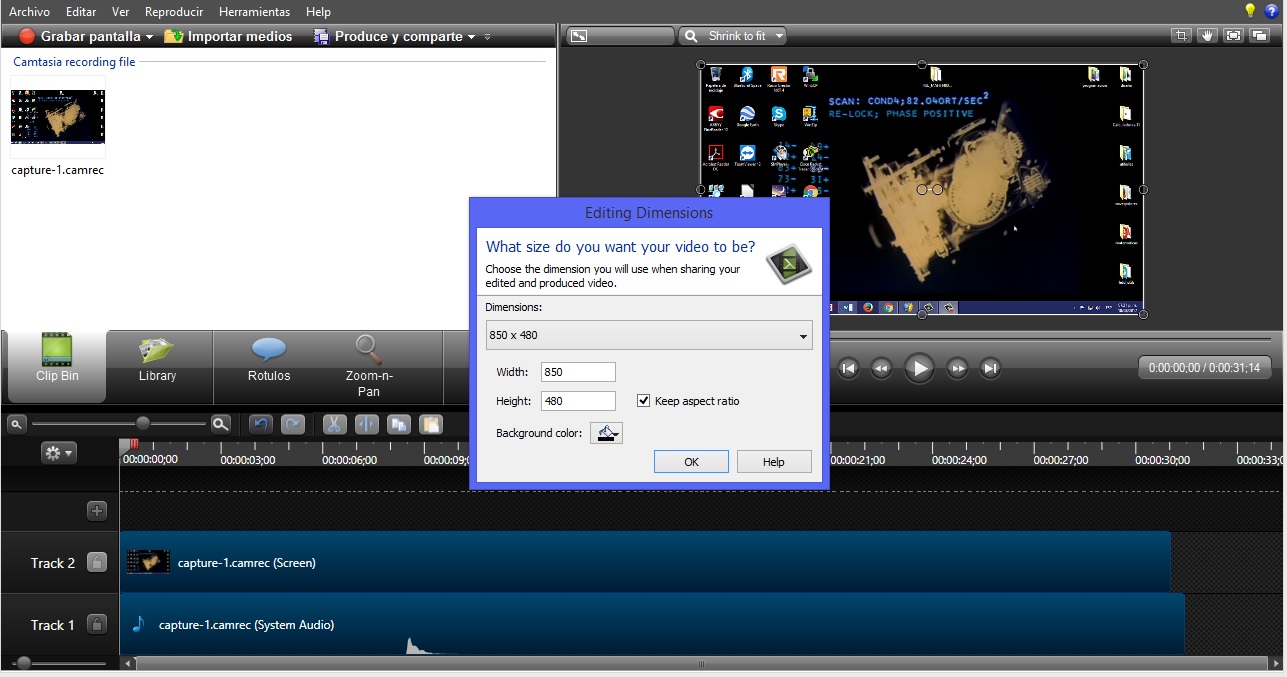This screenshot has width=1287, height=677.
Task: Toggle the lock on Track 1
Action: pyautogui.click(x=96, y=625)
